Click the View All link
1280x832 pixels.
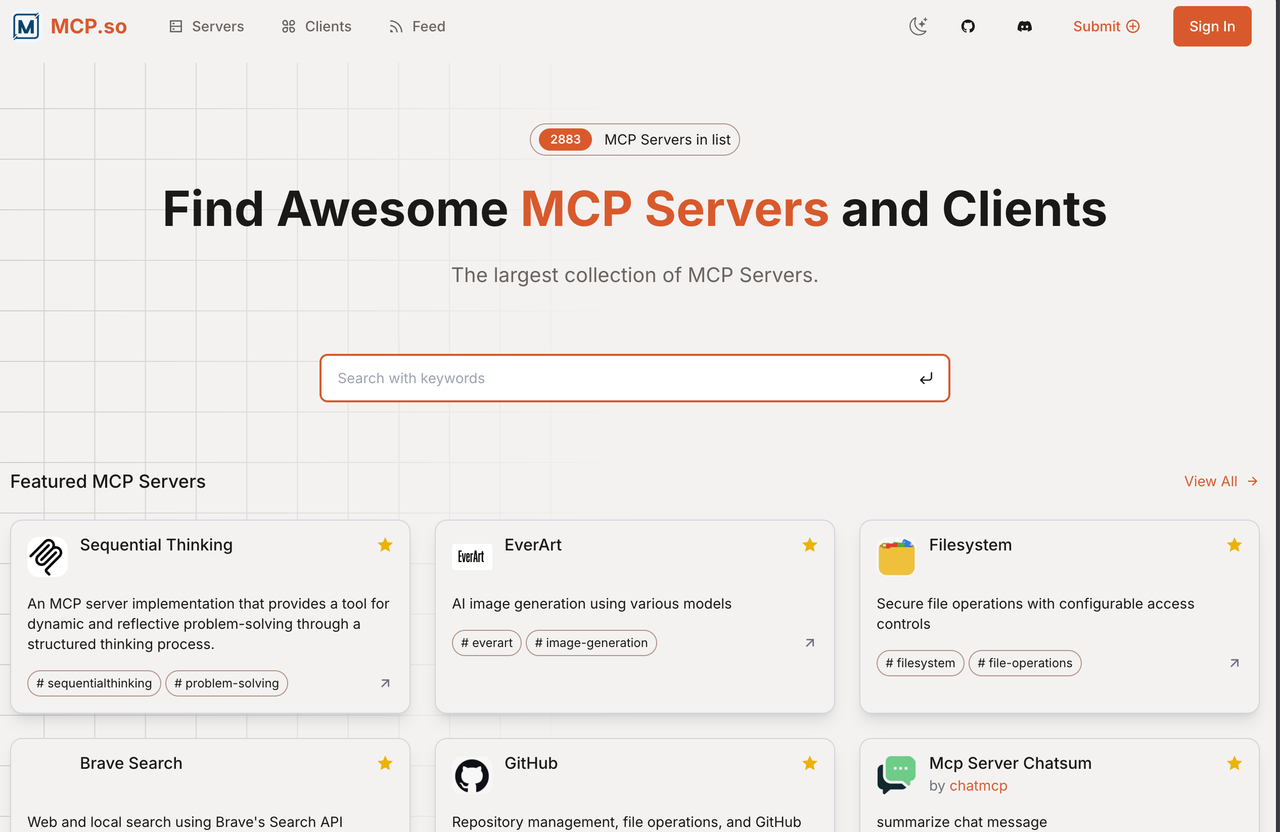1221,482
